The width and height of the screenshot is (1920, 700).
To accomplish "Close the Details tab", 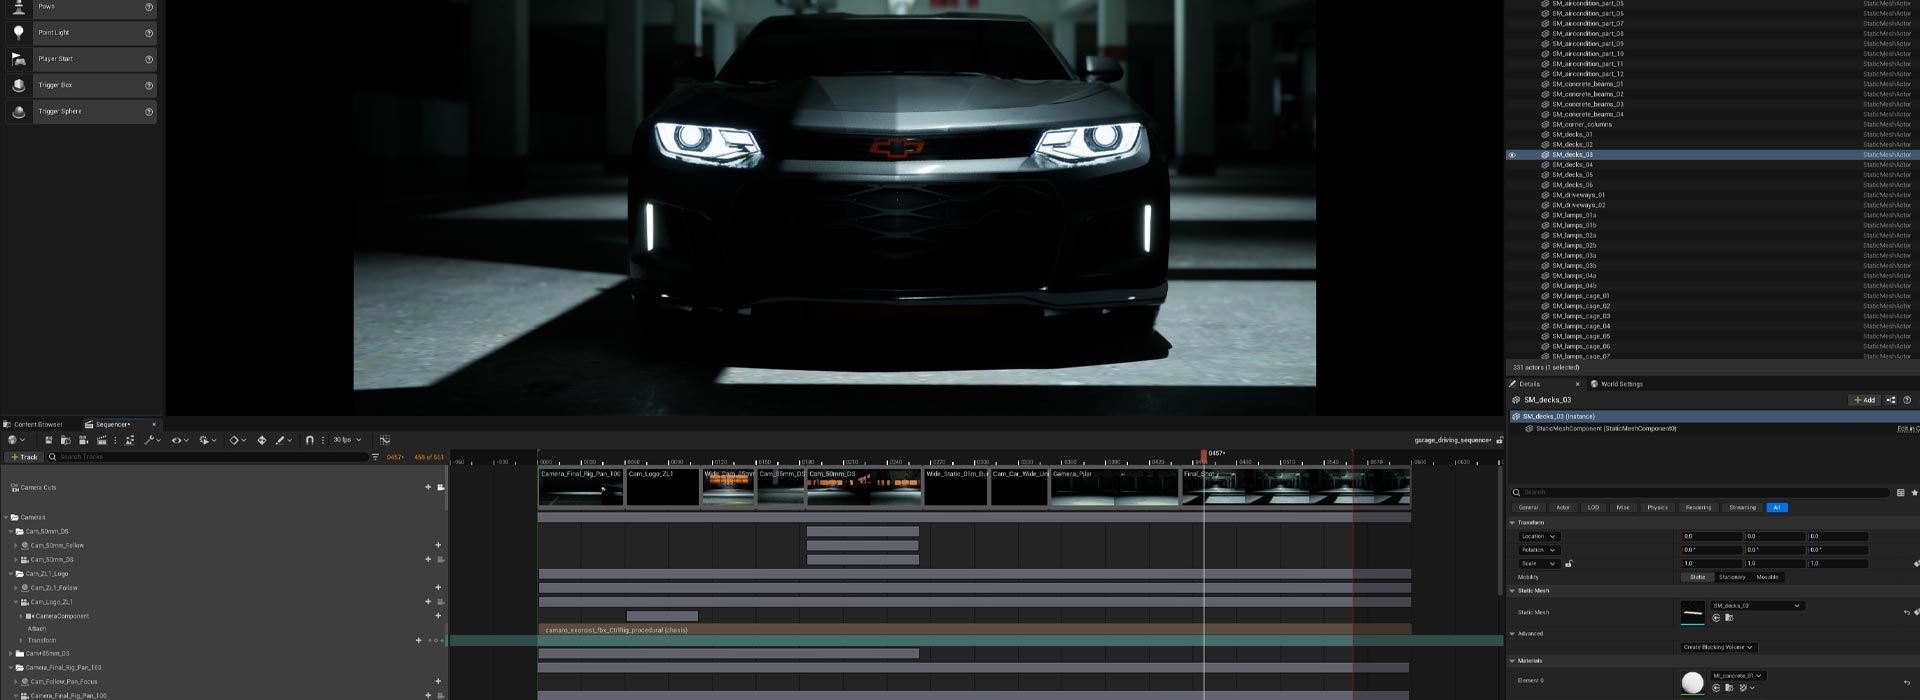I will click(1578, 384).
